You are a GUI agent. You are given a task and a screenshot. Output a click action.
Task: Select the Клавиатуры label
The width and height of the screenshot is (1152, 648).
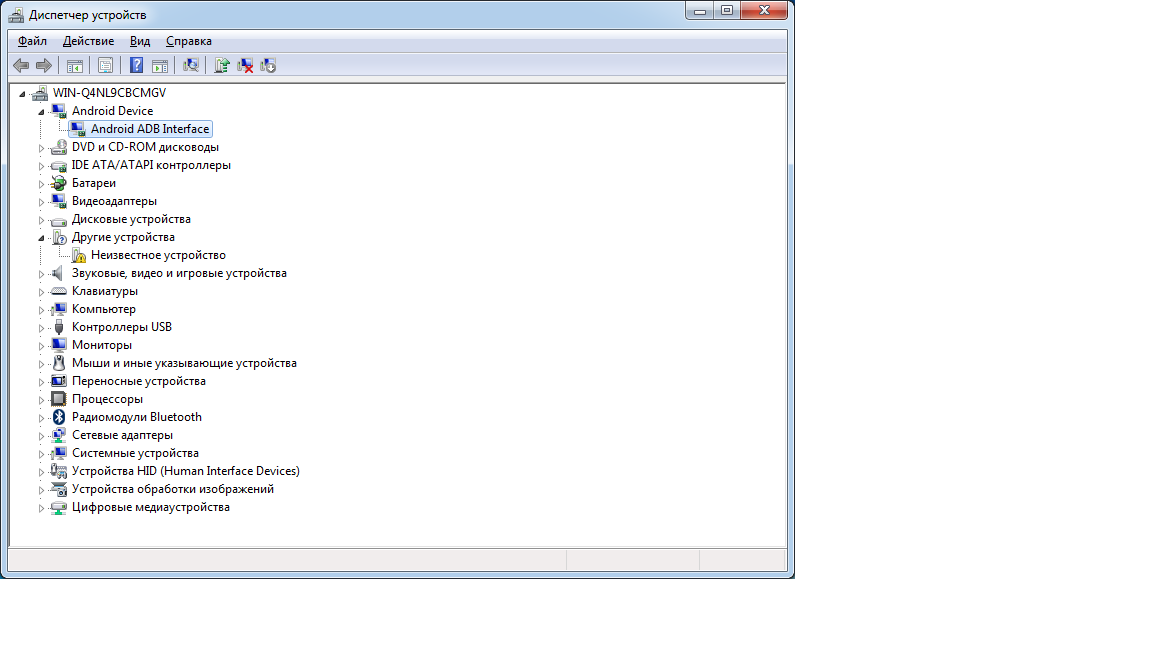point(105,291)
